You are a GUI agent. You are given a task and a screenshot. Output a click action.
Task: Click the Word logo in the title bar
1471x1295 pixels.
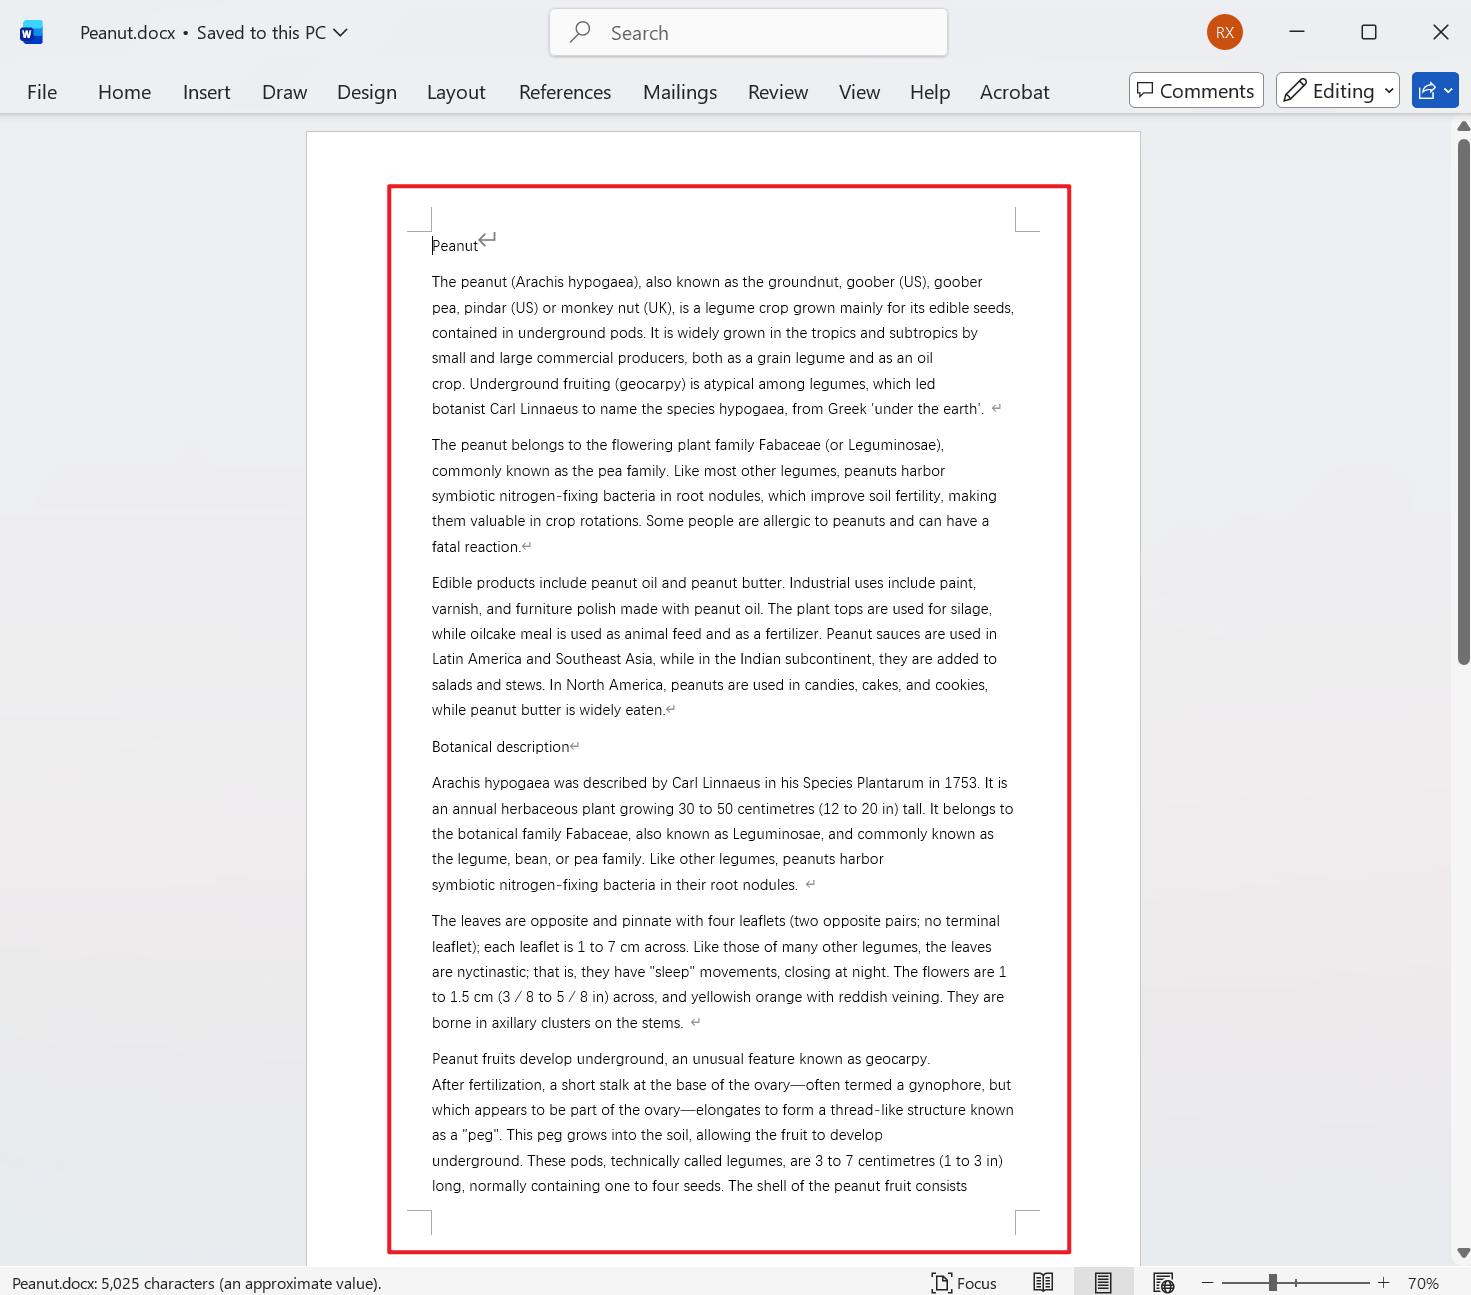(30, 31)
